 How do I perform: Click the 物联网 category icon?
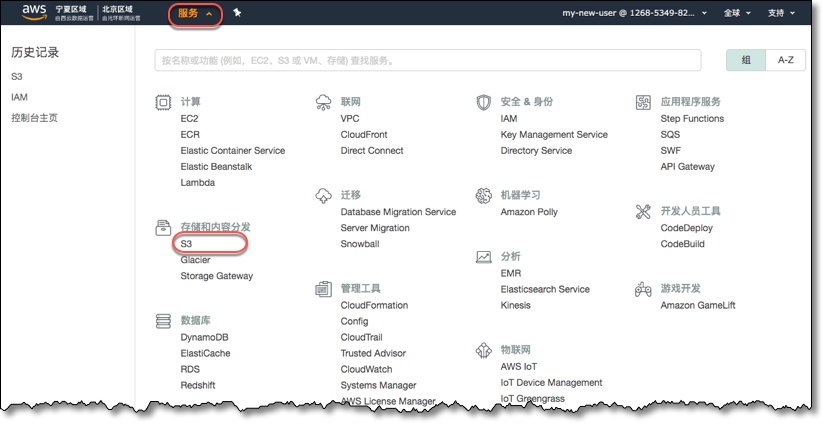pos(483,350)
